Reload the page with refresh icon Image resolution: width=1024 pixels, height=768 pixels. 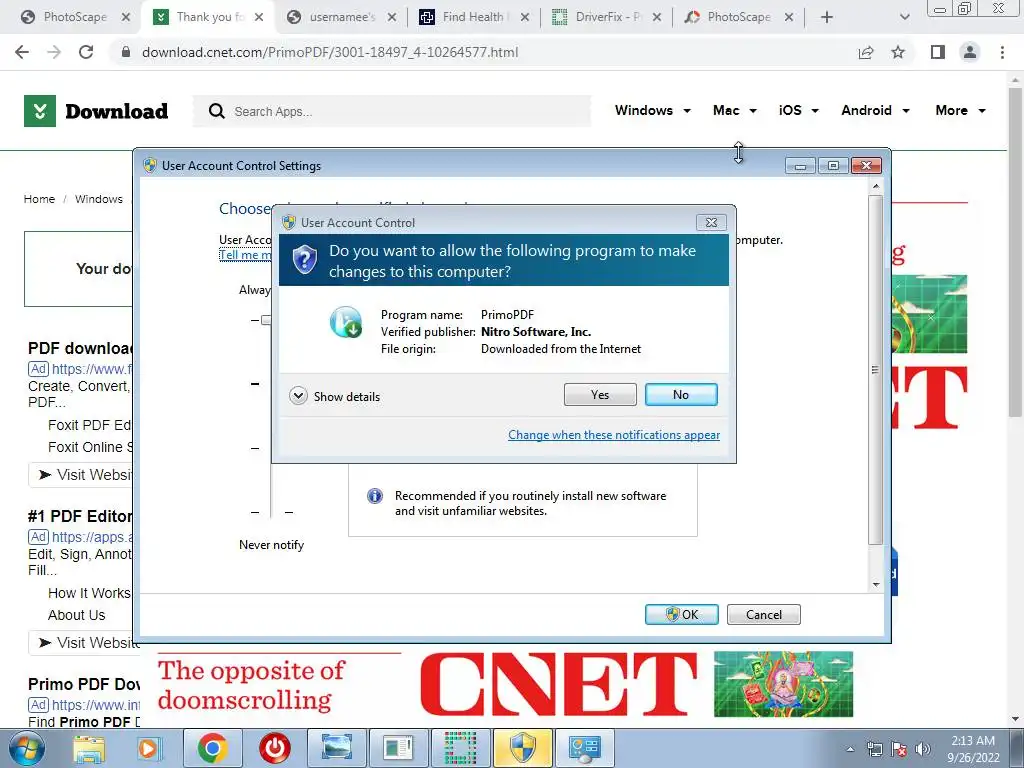coord(86,52)
